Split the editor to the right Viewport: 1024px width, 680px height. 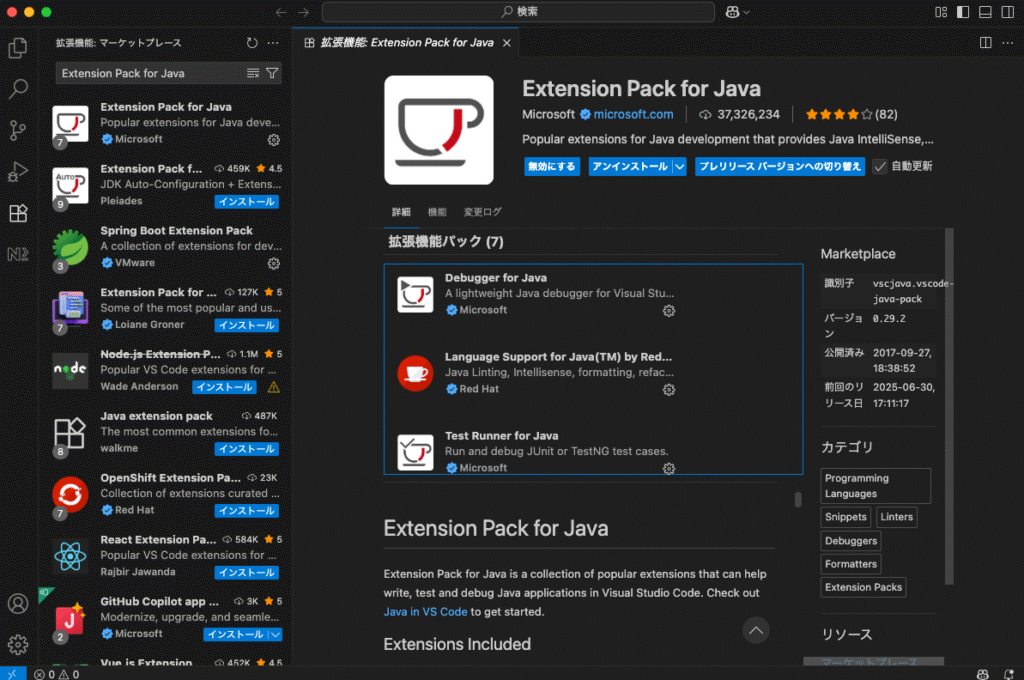[x=985, y=43]
